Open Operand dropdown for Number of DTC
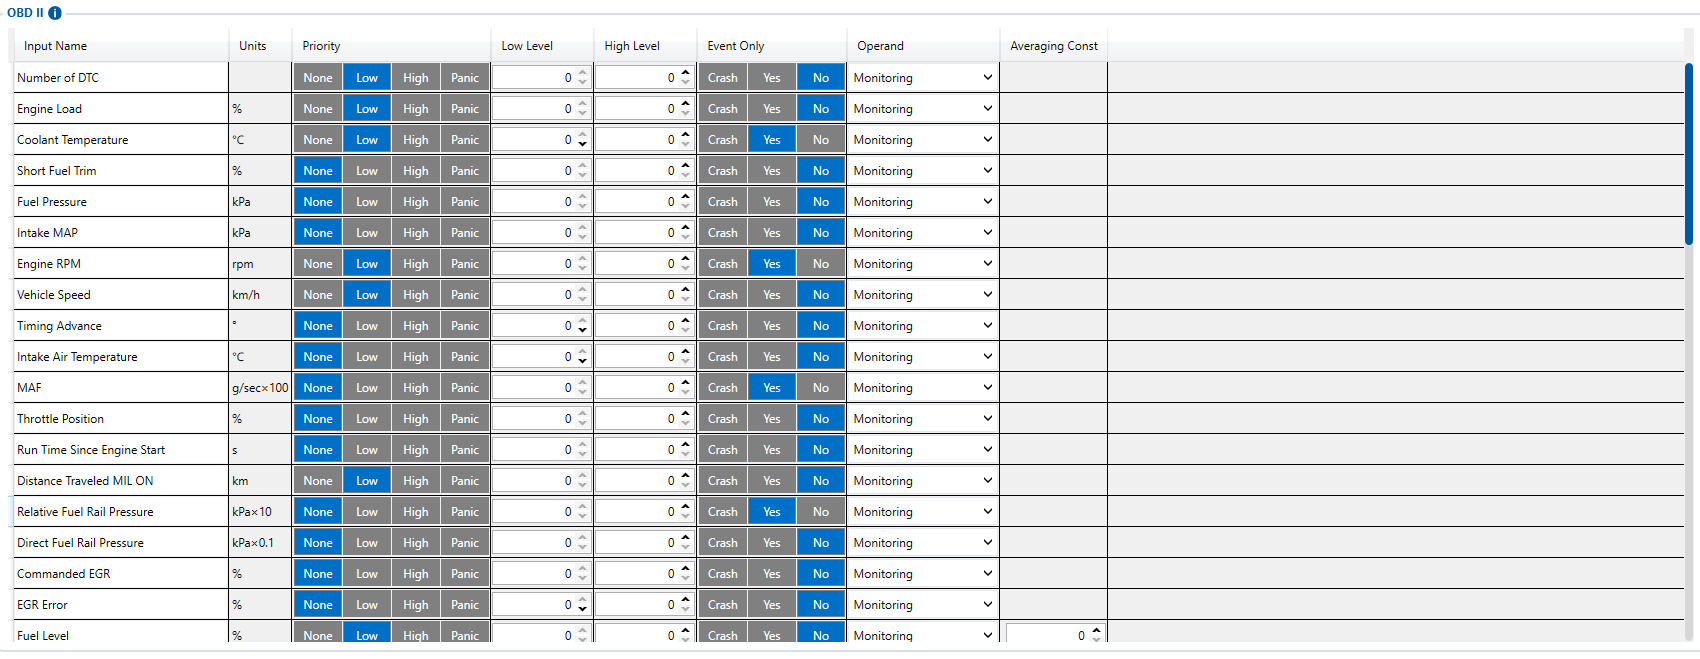Screen dimensions: 1700x659 pyautogui.click(x=922, y=78)
